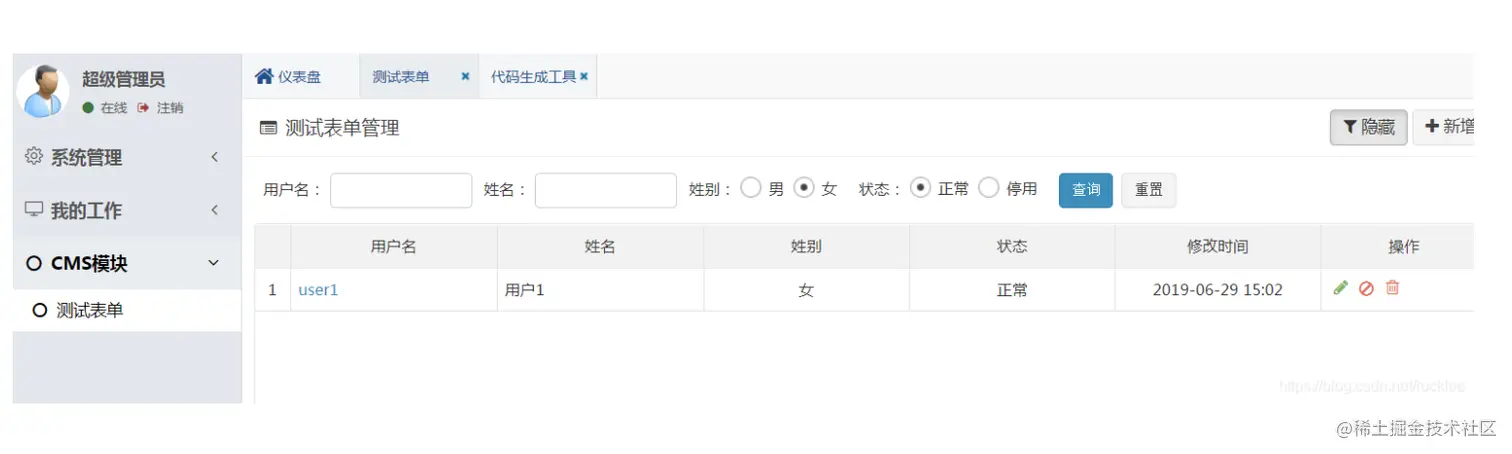
Task: Click the green 在线 status indicator
Action: pyautogui.click(x=88, y=108)
